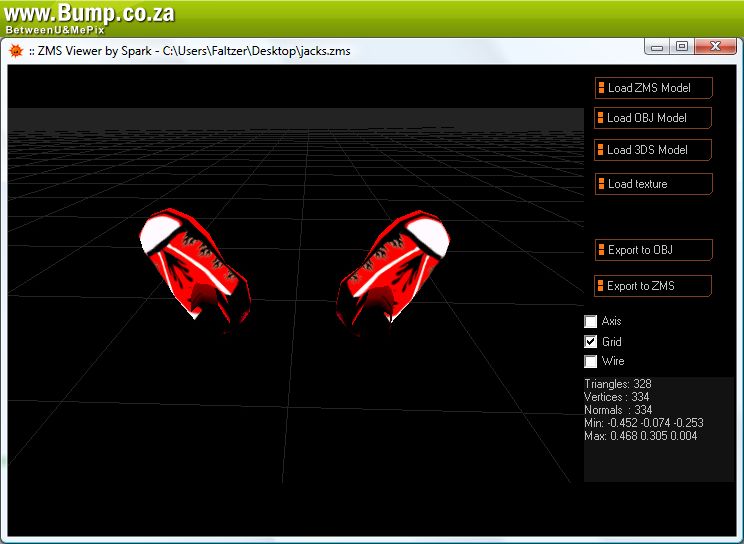
Task: Choose the Load 3DS Model label
Action: [x=647, y=150]
